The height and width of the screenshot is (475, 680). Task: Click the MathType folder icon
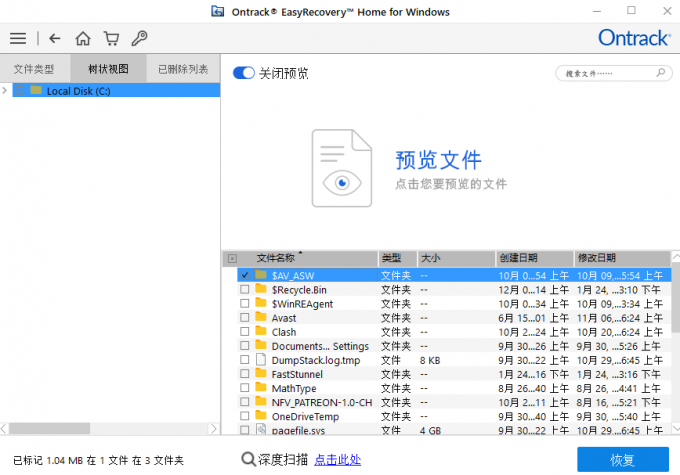261,387
